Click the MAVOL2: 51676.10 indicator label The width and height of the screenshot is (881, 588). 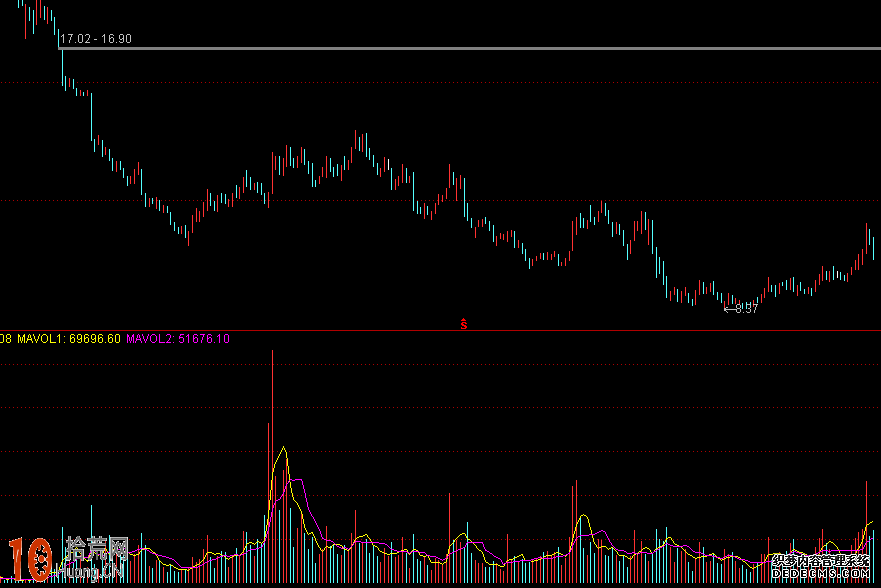(x=178, y=339)
